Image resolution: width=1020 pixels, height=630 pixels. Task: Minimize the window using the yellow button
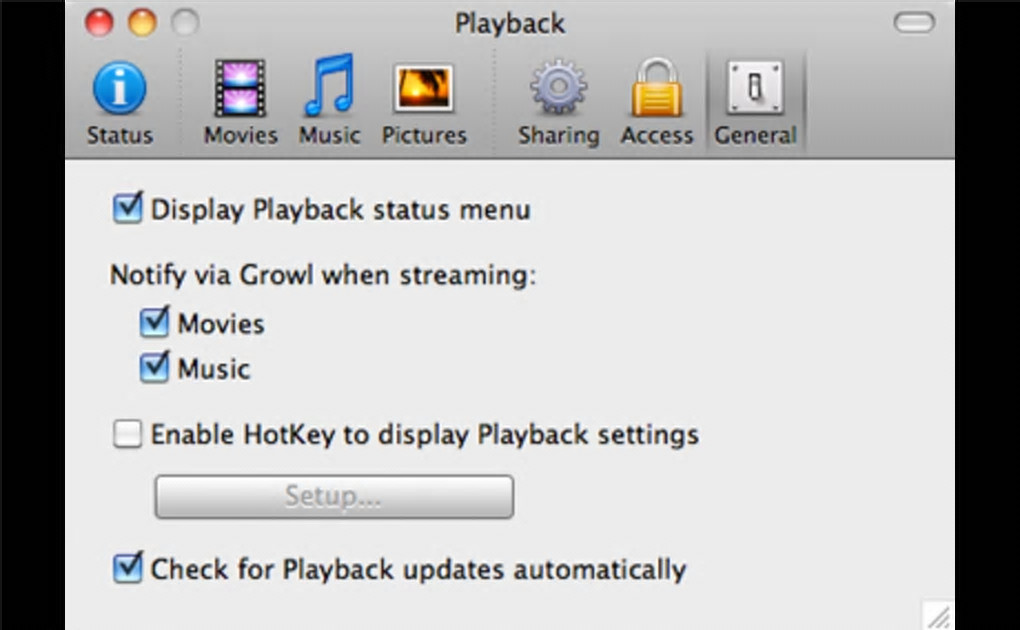coord(142,22)
